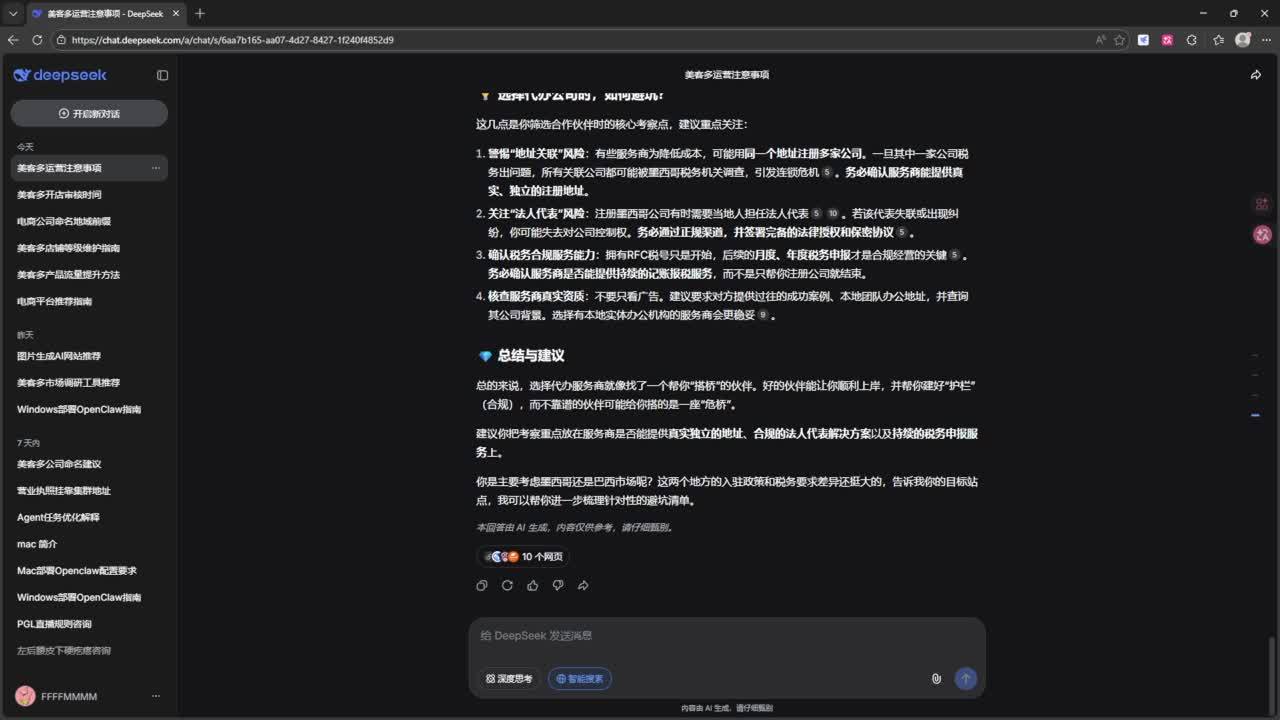This screenshot has width=1280, height=720.
Task: Open the Read Aloud option in address bar
Action: tap(1101, 40)
